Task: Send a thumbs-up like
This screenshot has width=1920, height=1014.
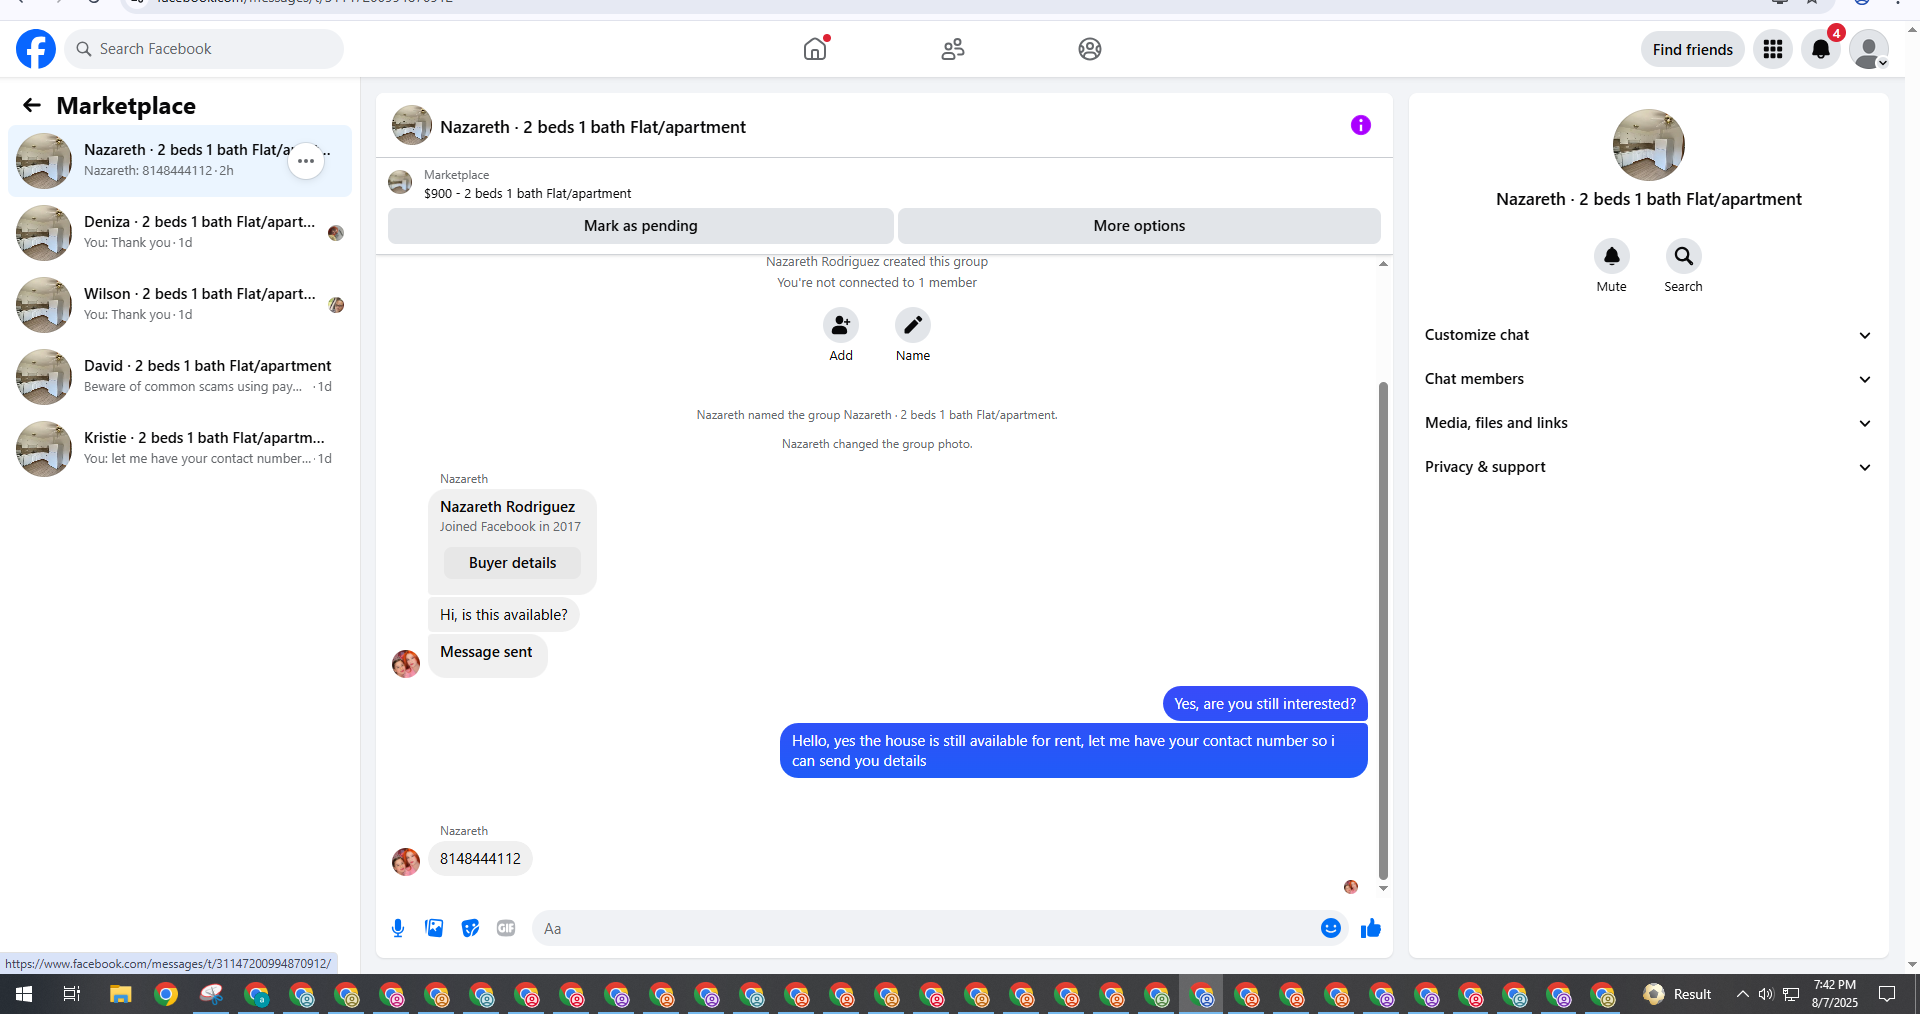Action: [1371, 928]
